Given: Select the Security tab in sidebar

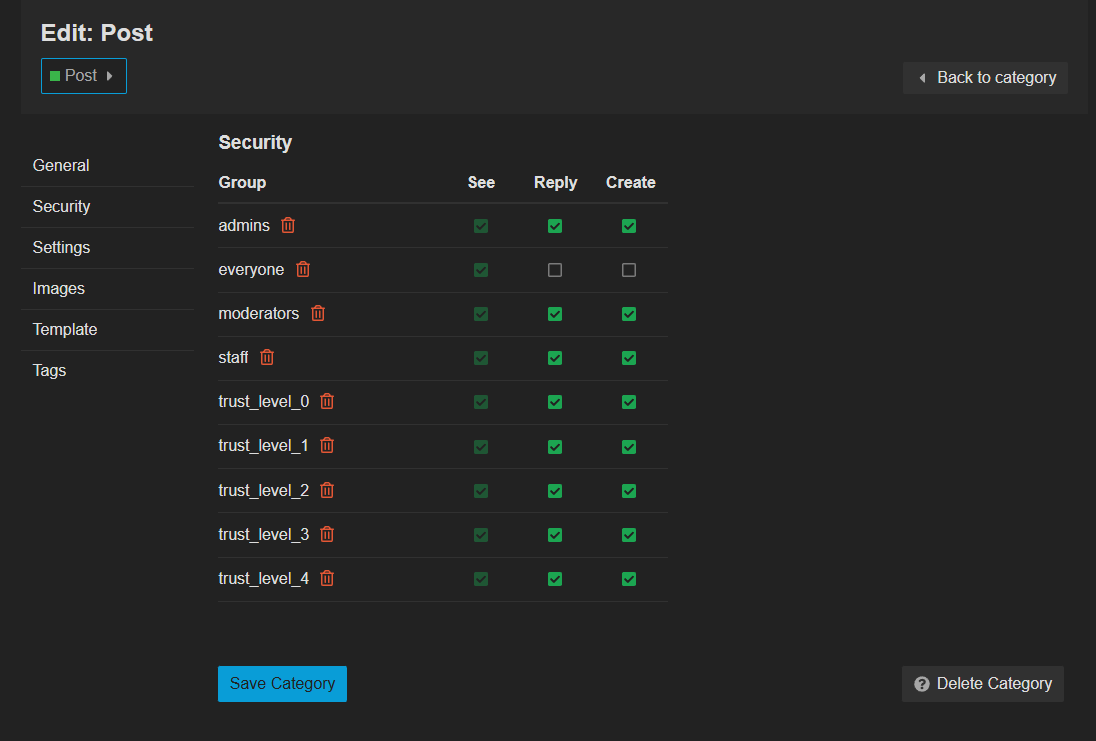Looking at the screenshot, I should (108, 207).
